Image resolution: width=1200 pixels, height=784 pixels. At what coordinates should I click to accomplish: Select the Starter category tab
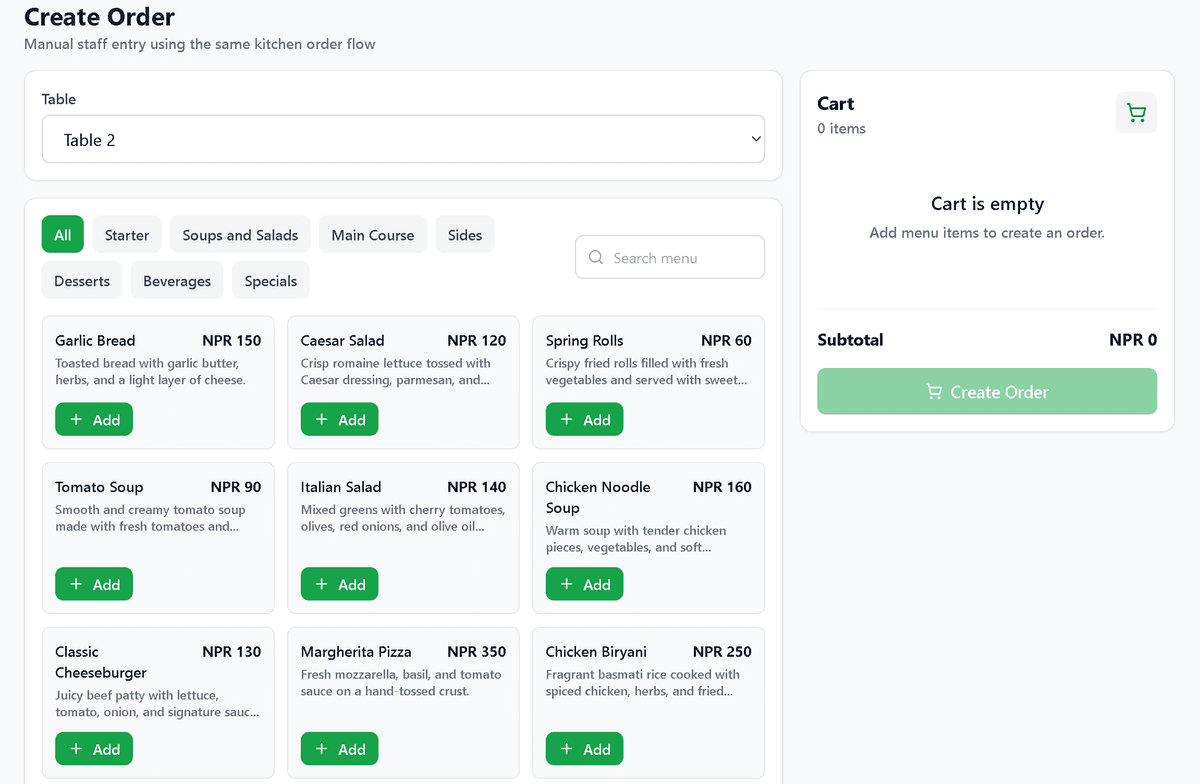(x=127, y=235)
